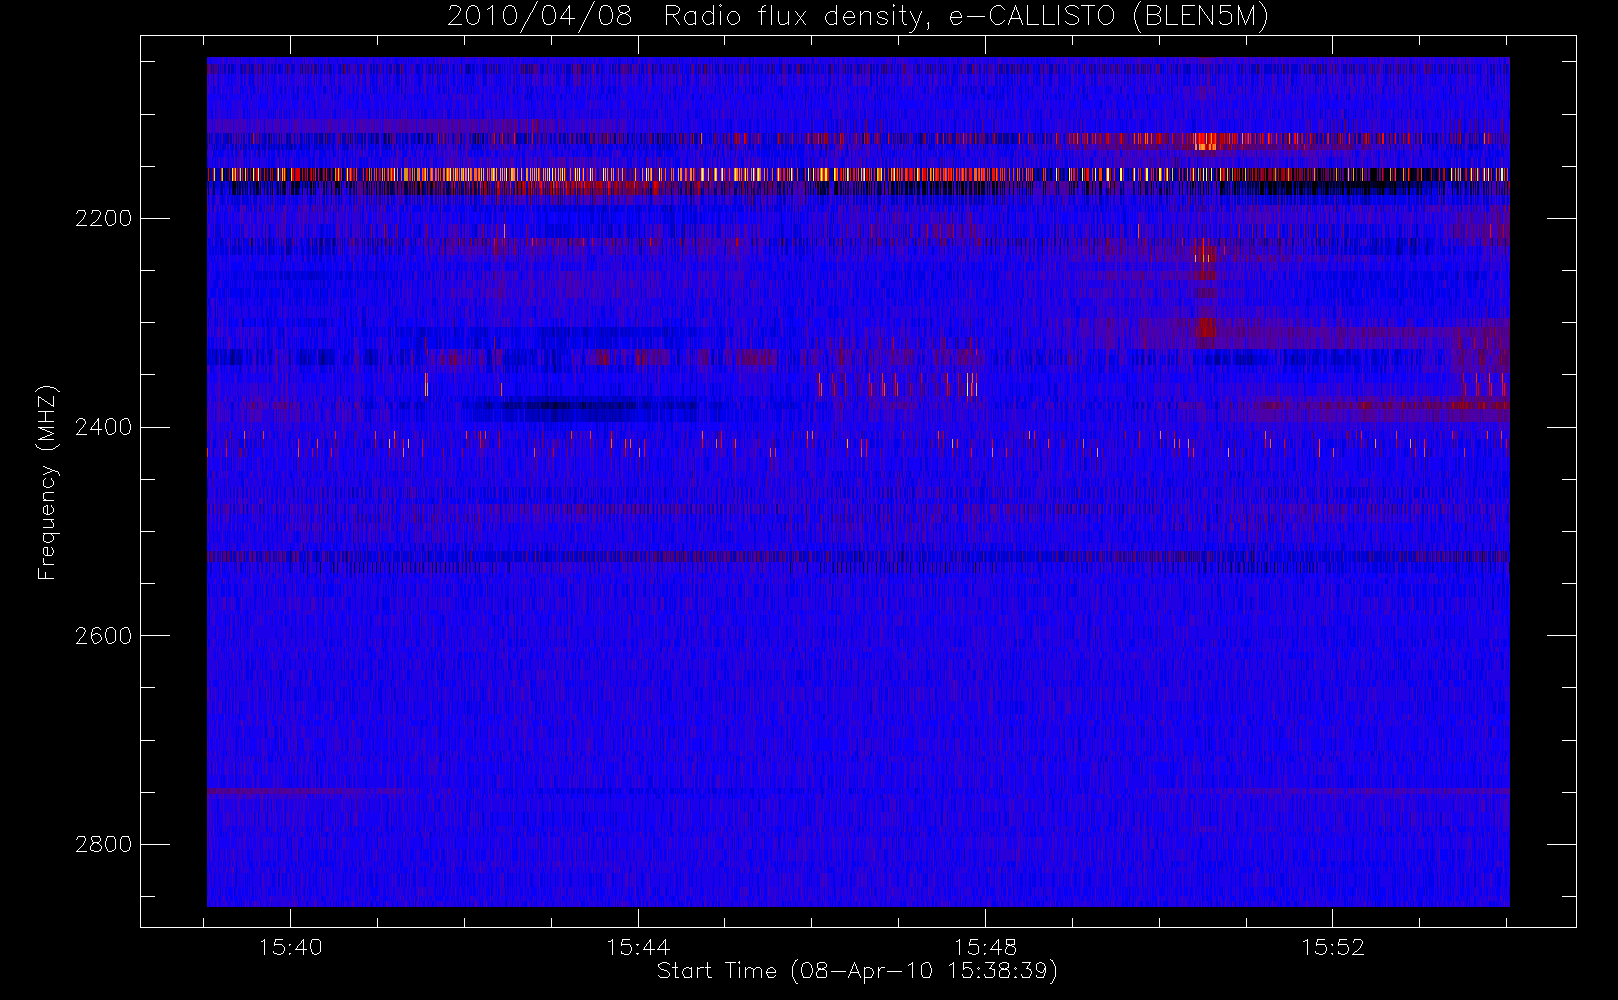Viewport: 1618px width, 1000px height.
Task: Click the "Frequency (MHZ)" axis label
Action: point(46,483)
